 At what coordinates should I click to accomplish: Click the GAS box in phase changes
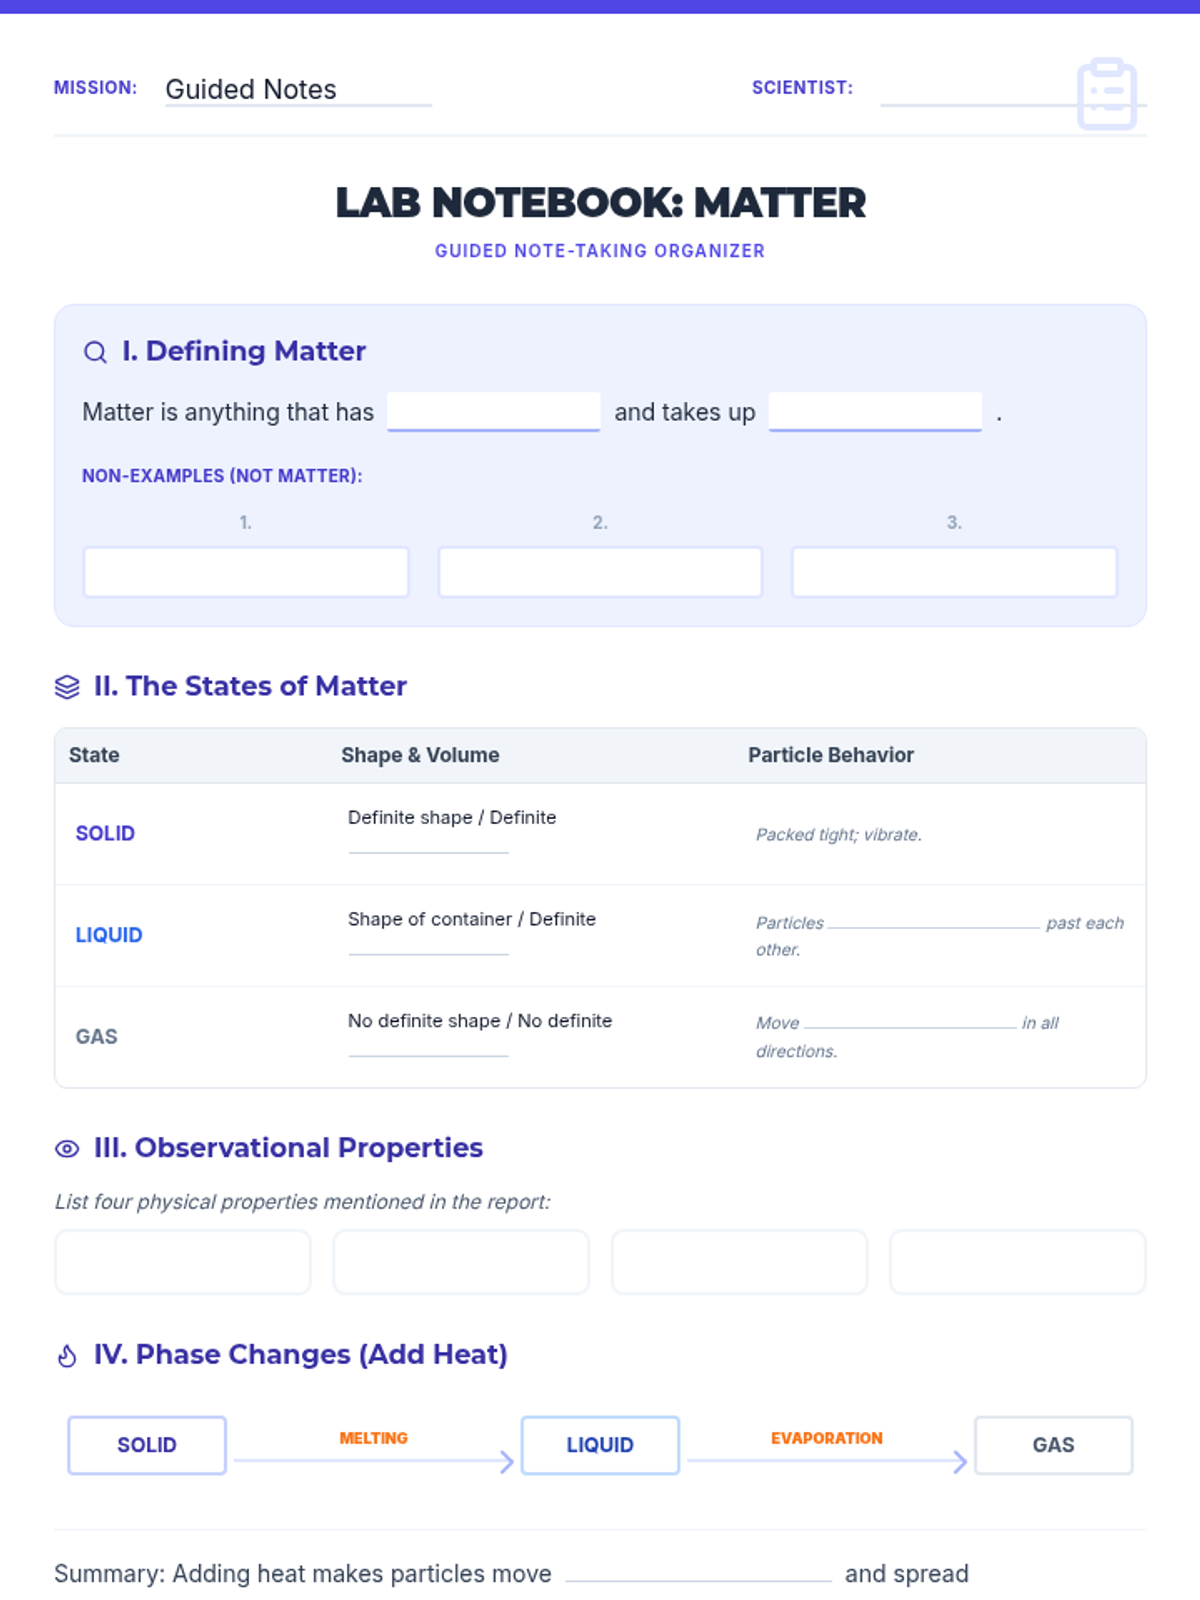coord(1054,1445)
